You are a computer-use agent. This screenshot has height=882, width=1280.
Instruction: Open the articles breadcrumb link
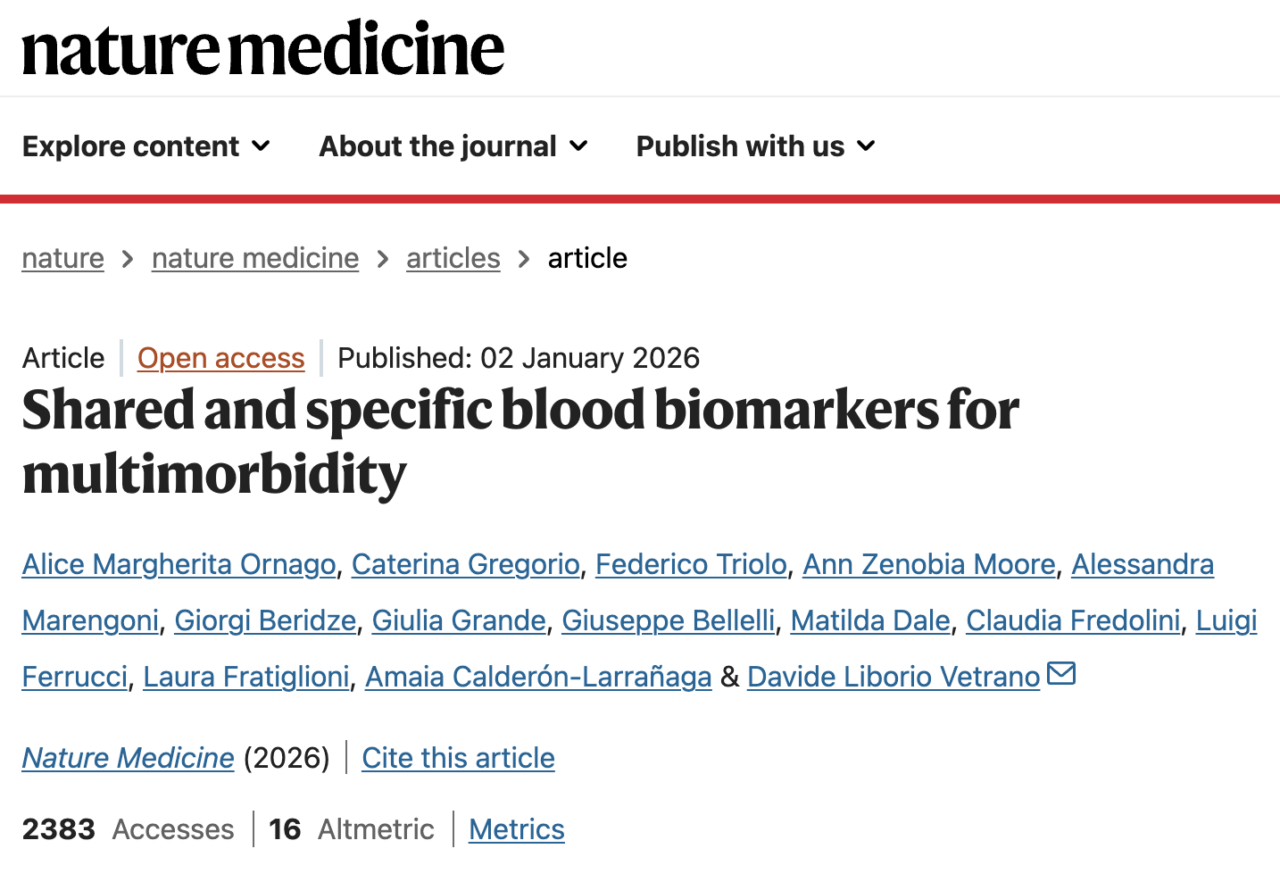point(453,258)
